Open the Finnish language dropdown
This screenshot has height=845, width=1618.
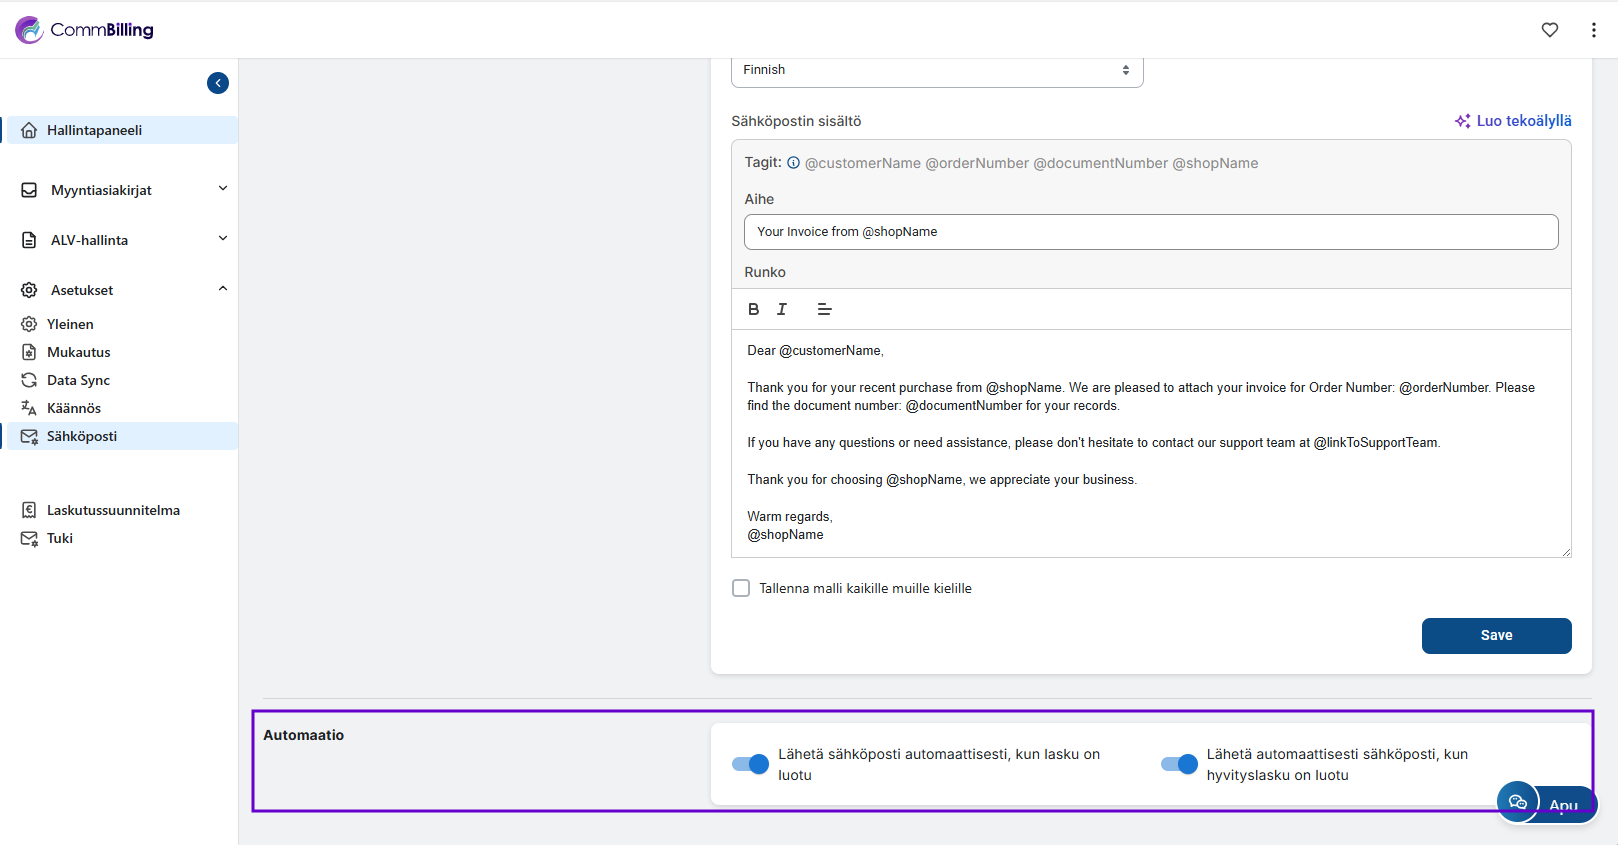coord(936,70)
